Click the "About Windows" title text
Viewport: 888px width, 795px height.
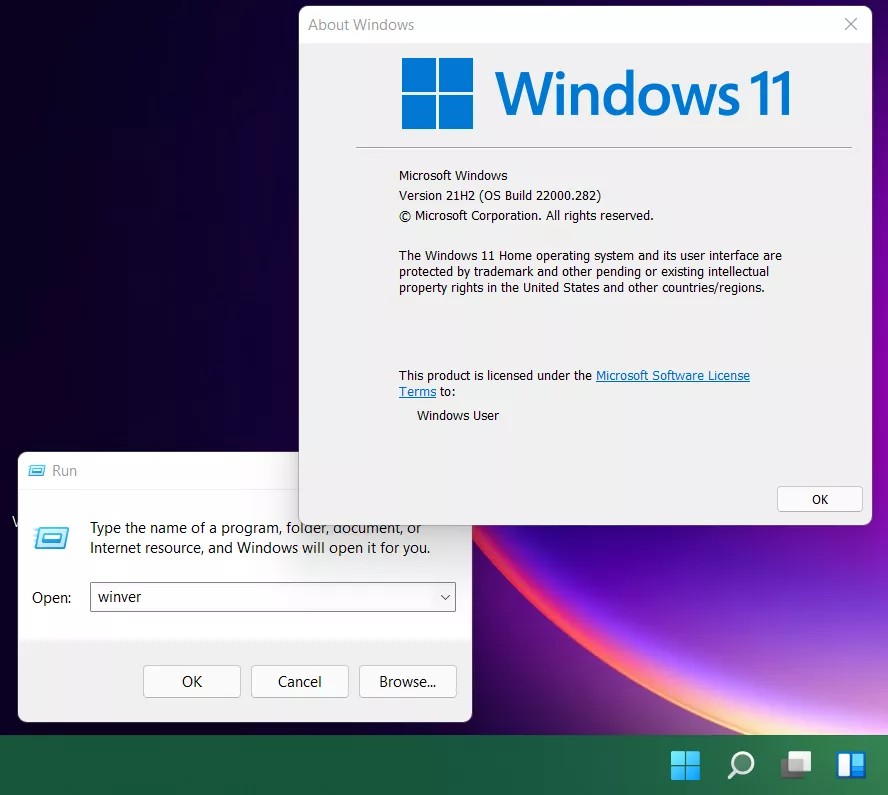pos(361,25)
